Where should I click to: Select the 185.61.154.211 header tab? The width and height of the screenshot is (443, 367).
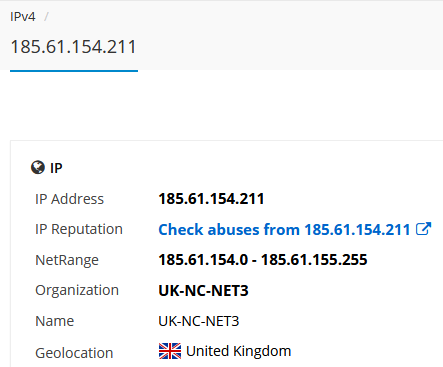coord(74,46)
